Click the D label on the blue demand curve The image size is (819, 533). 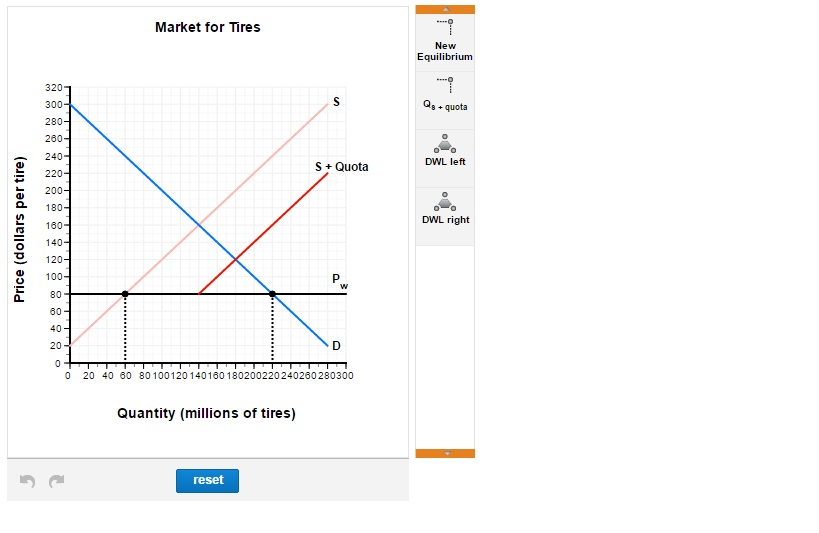point(336,346)
